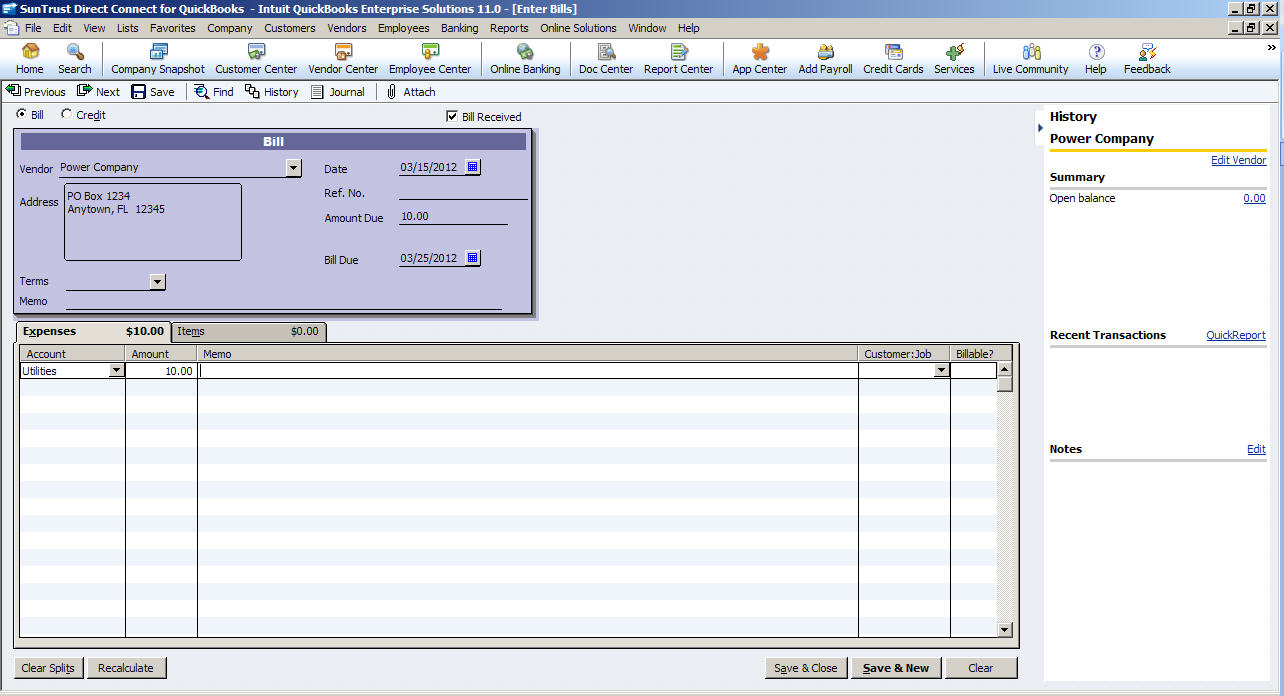Open the Lists menu

tap(128, 28)
